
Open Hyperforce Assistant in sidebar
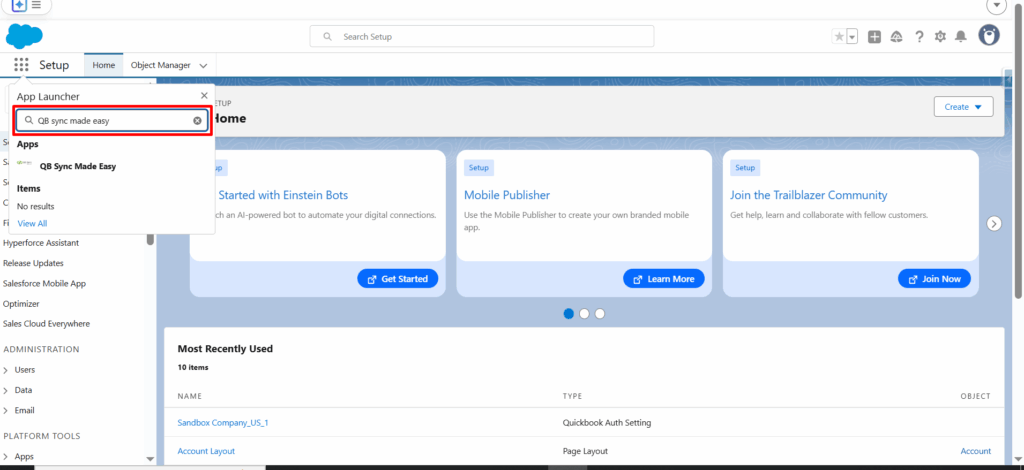click(x=41, y=243)
